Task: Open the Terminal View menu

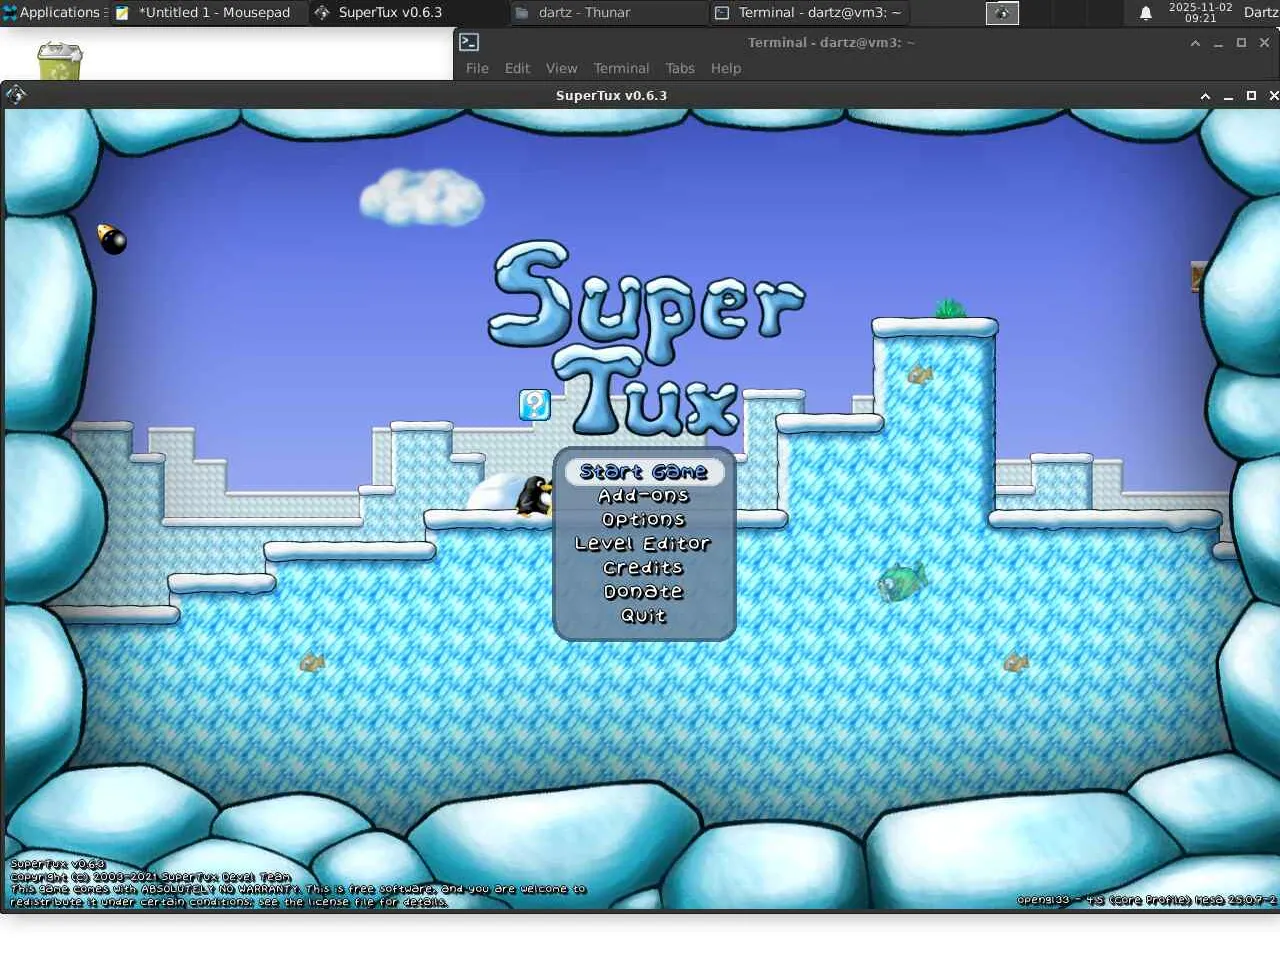Action: pos(561,68)
